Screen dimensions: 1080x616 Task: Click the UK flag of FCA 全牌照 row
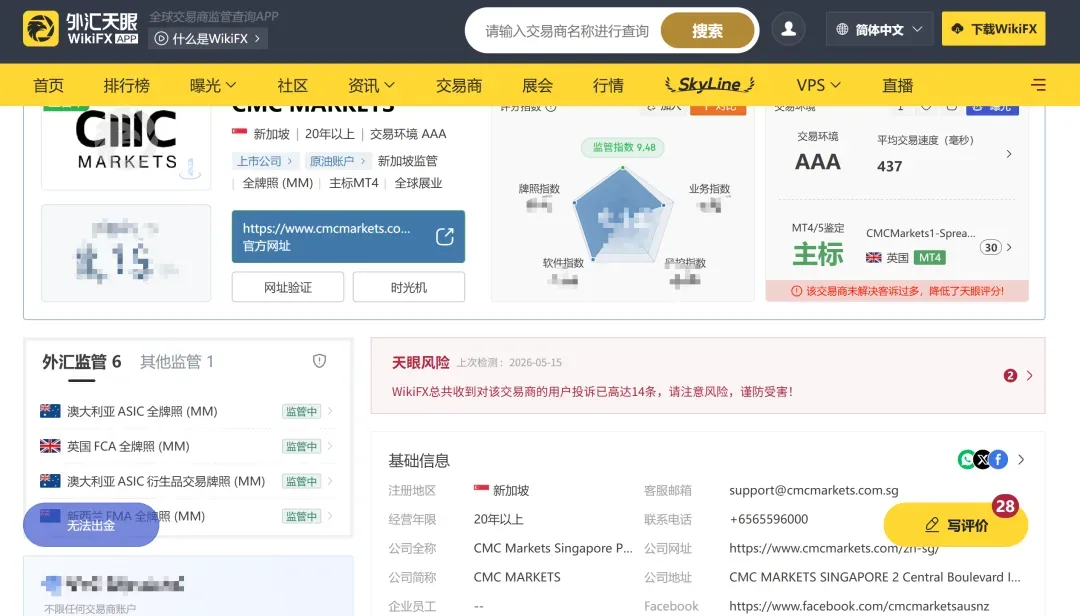50,446
